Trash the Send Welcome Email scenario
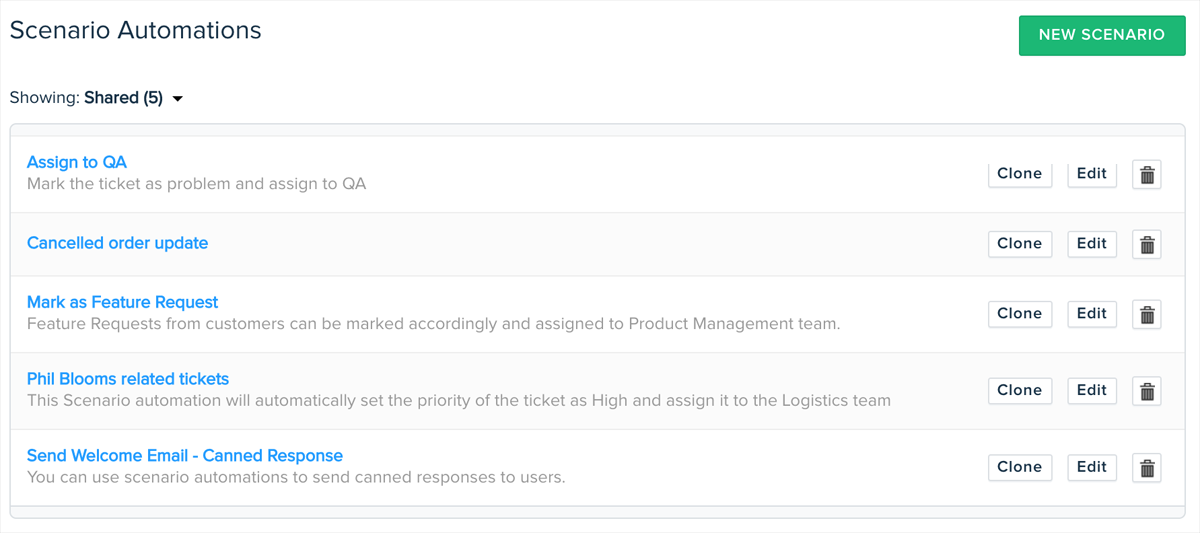The width and height of the screenshot is (1200, 533). 1147,467
